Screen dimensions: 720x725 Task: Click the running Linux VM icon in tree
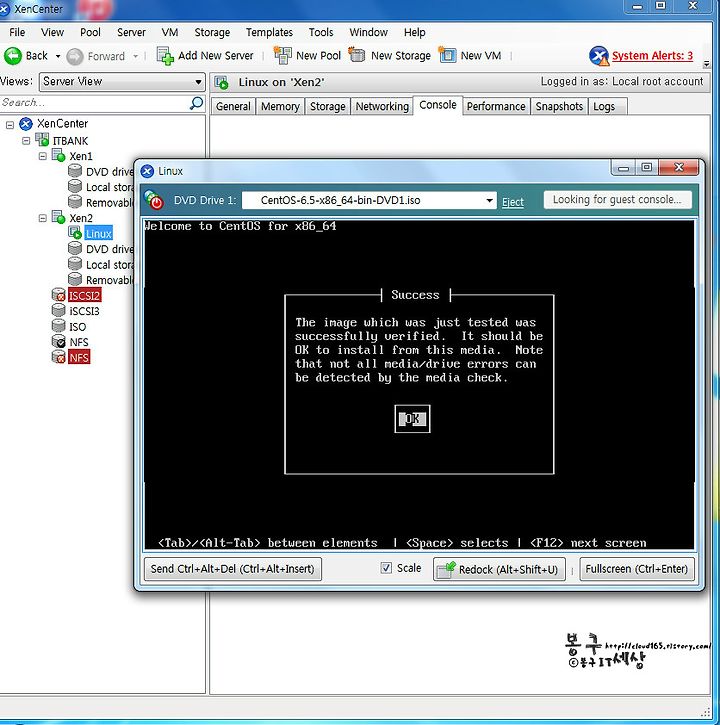(75, 233)
